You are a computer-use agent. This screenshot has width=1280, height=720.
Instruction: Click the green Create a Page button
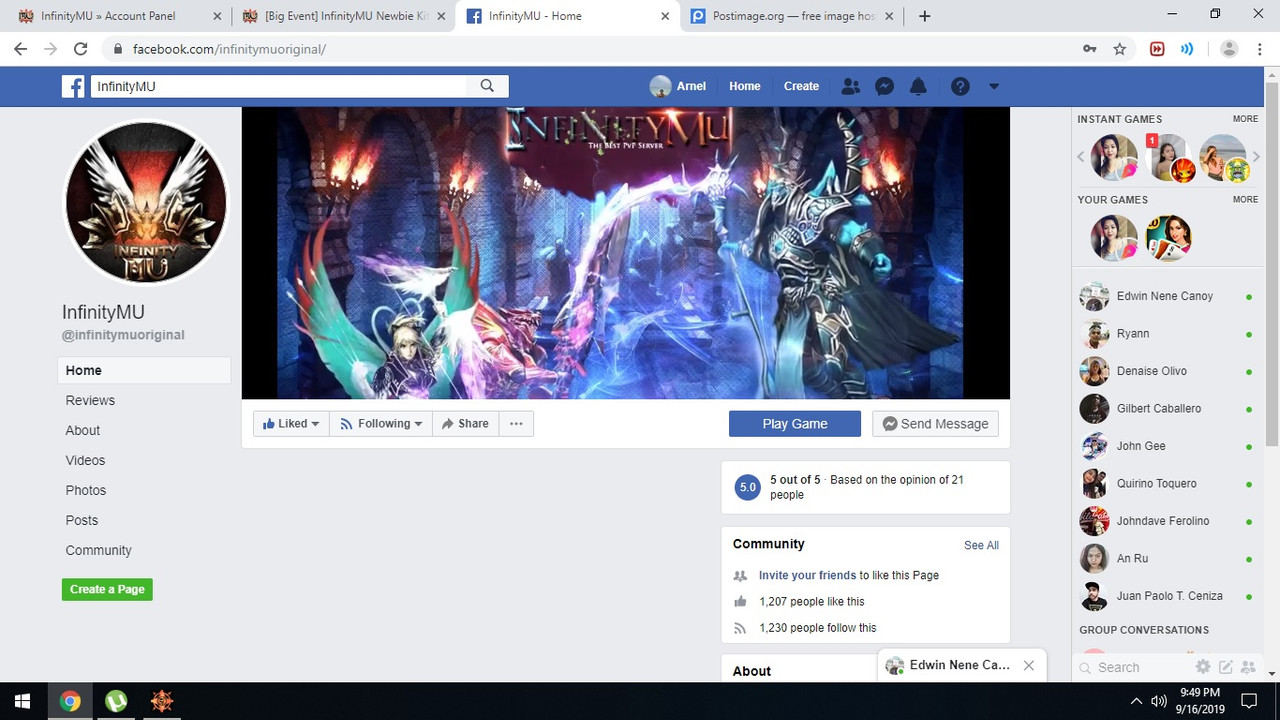[x=107, y=589]
